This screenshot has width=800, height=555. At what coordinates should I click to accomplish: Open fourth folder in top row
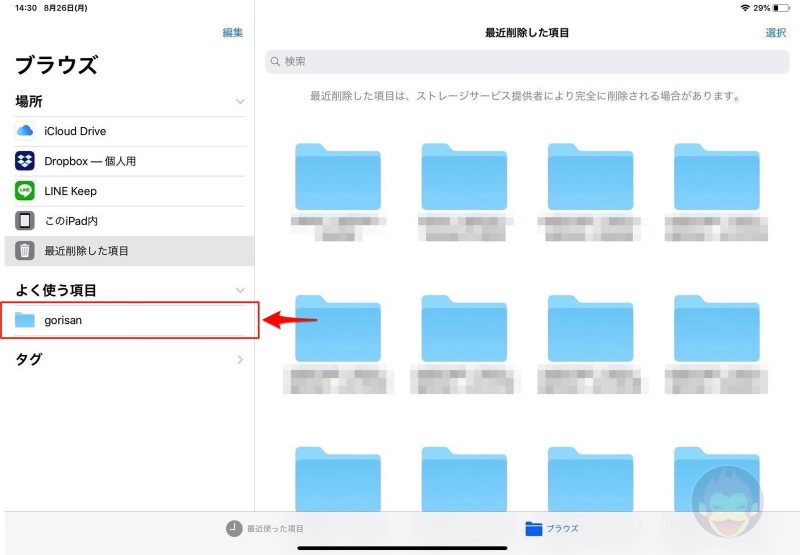point(716,176)
